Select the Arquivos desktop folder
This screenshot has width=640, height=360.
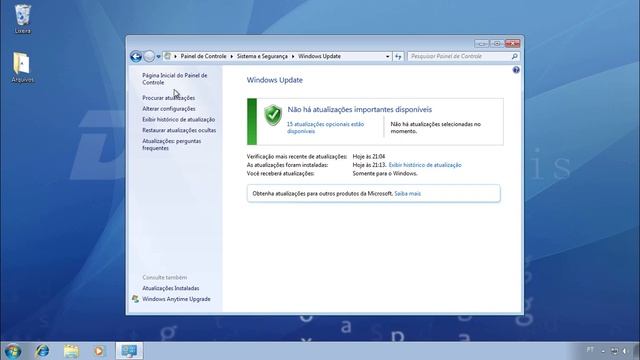22,67
